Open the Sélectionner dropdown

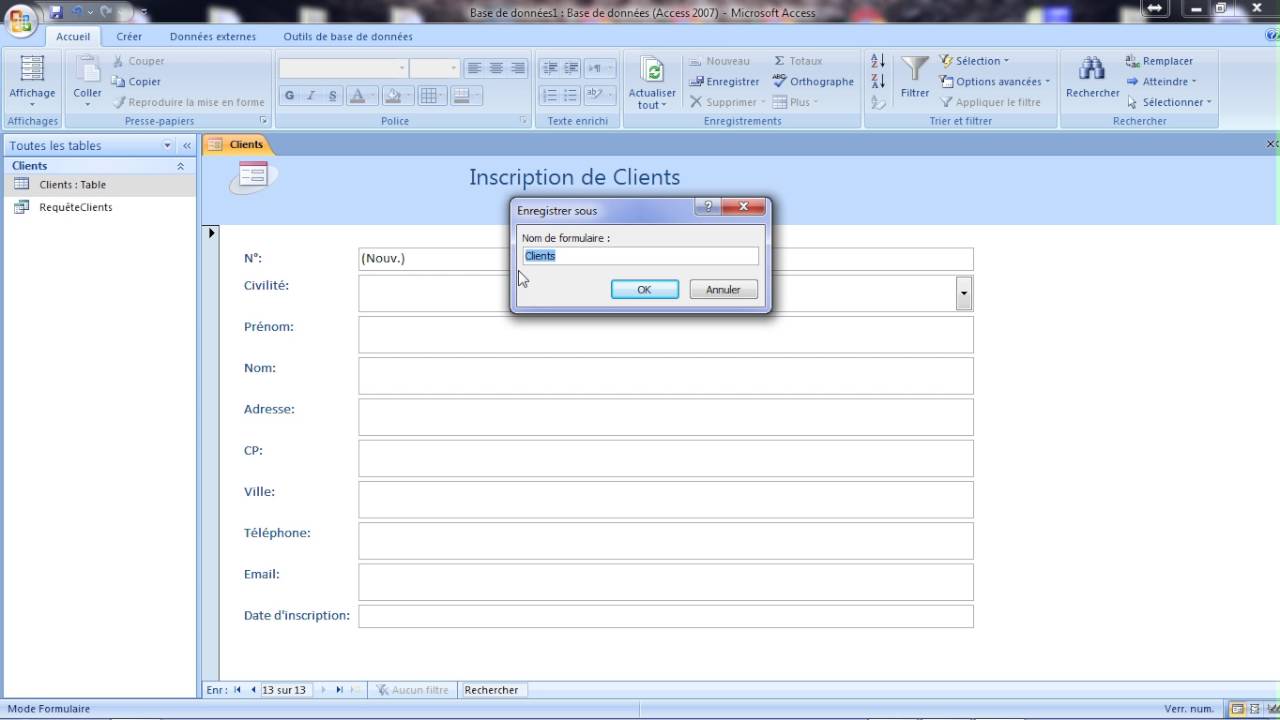(1169, 102)
